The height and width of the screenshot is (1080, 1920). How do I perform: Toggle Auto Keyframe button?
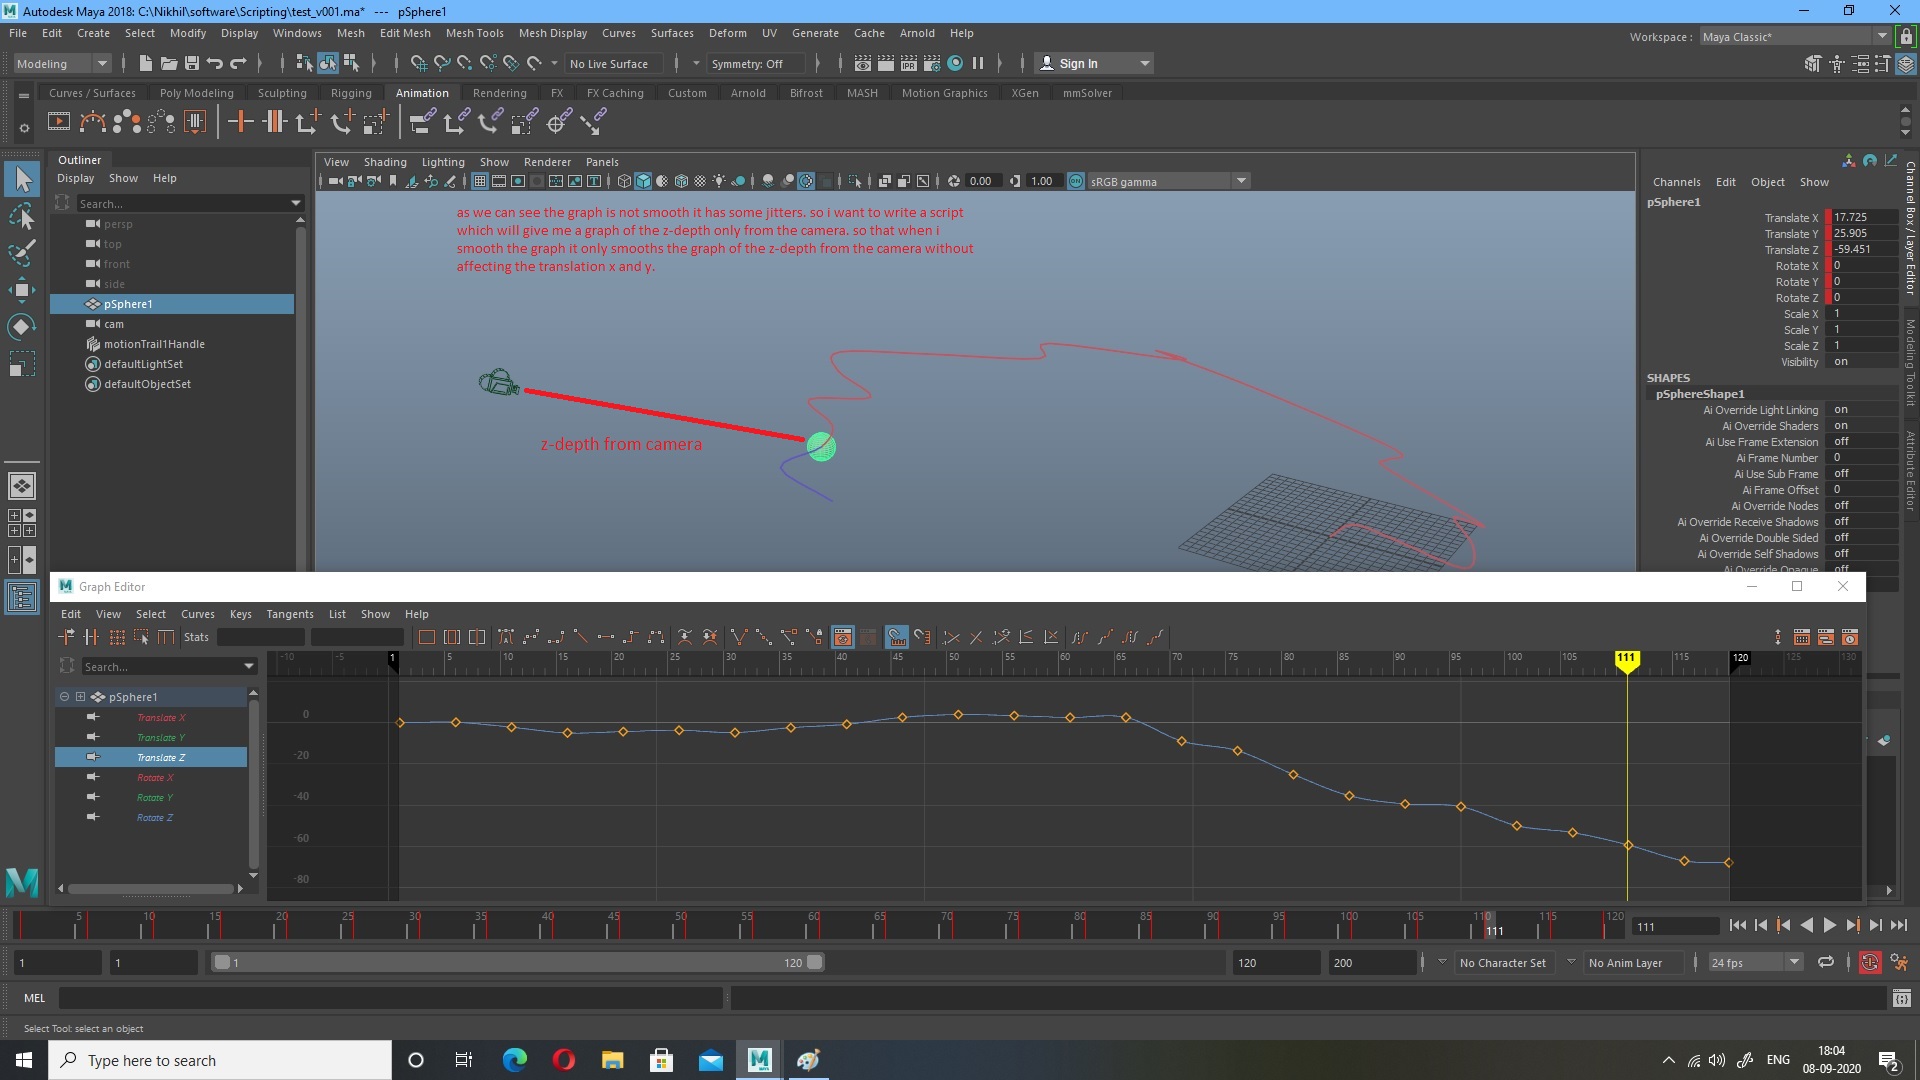[1869, 962]
